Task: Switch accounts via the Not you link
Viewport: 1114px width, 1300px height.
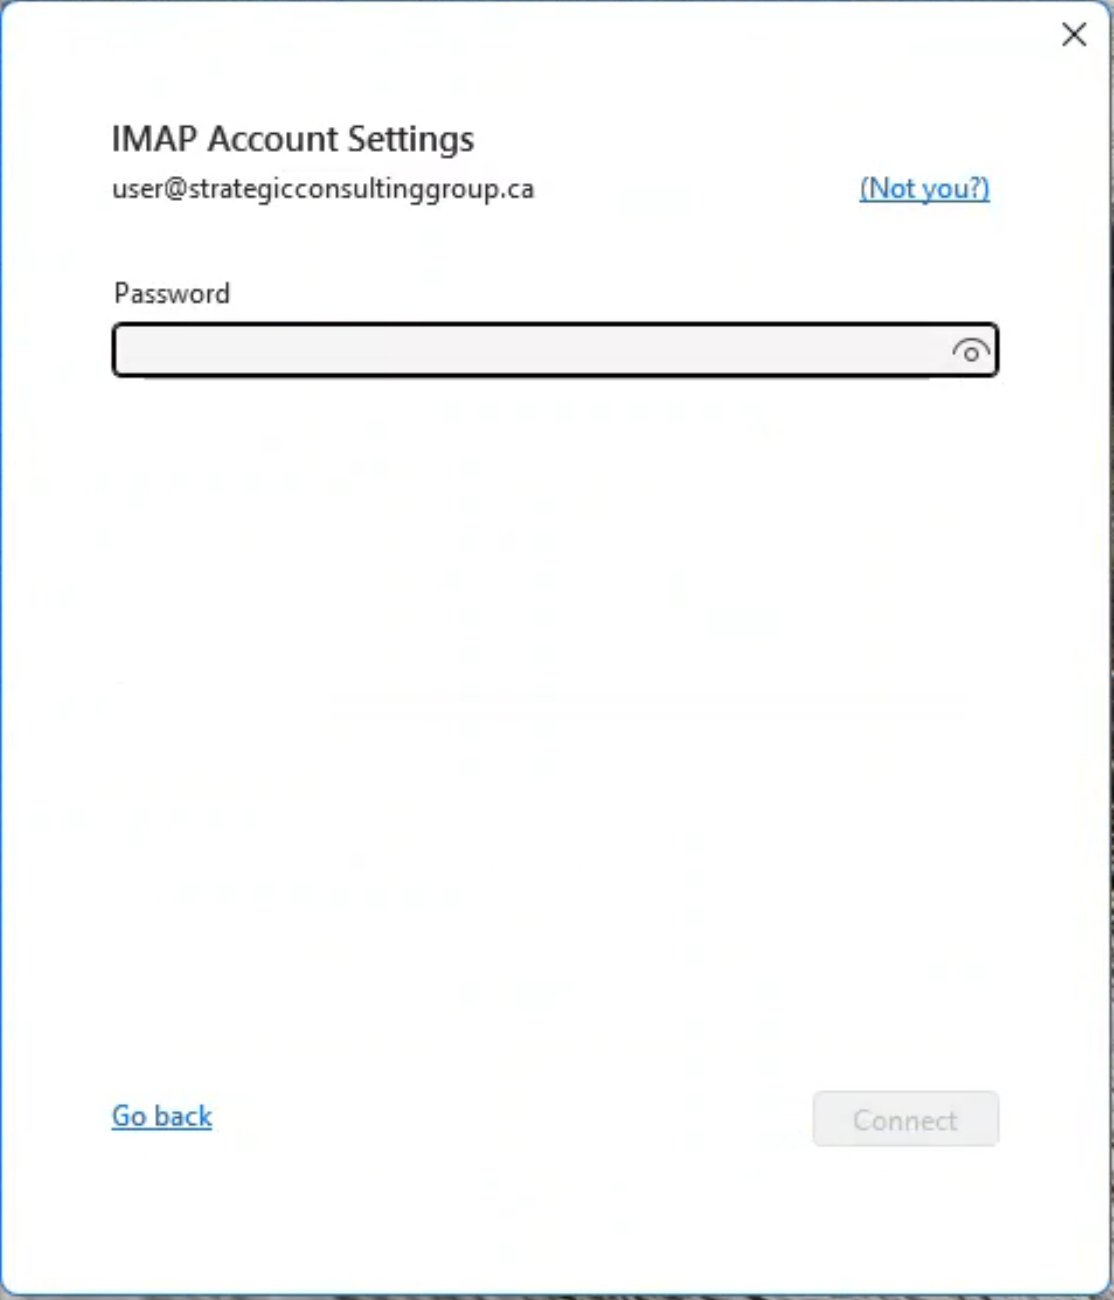Action: coord(924,188)
